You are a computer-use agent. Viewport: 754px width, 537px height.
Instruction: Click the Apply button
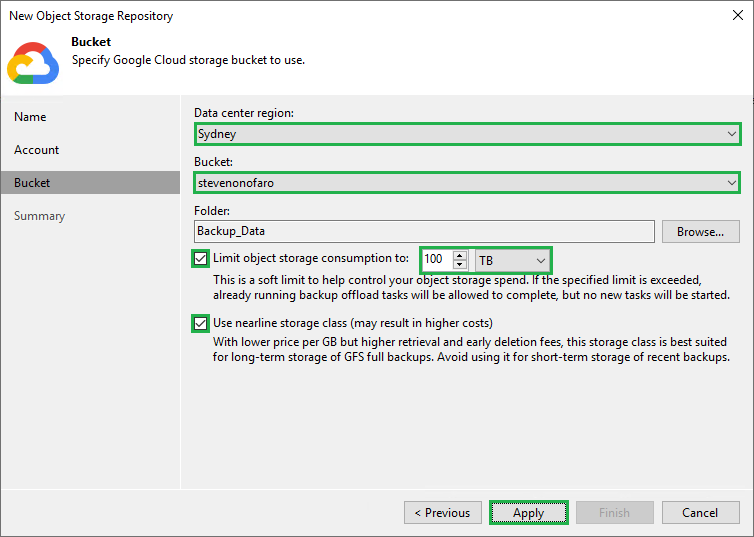[x=528, y=513]
